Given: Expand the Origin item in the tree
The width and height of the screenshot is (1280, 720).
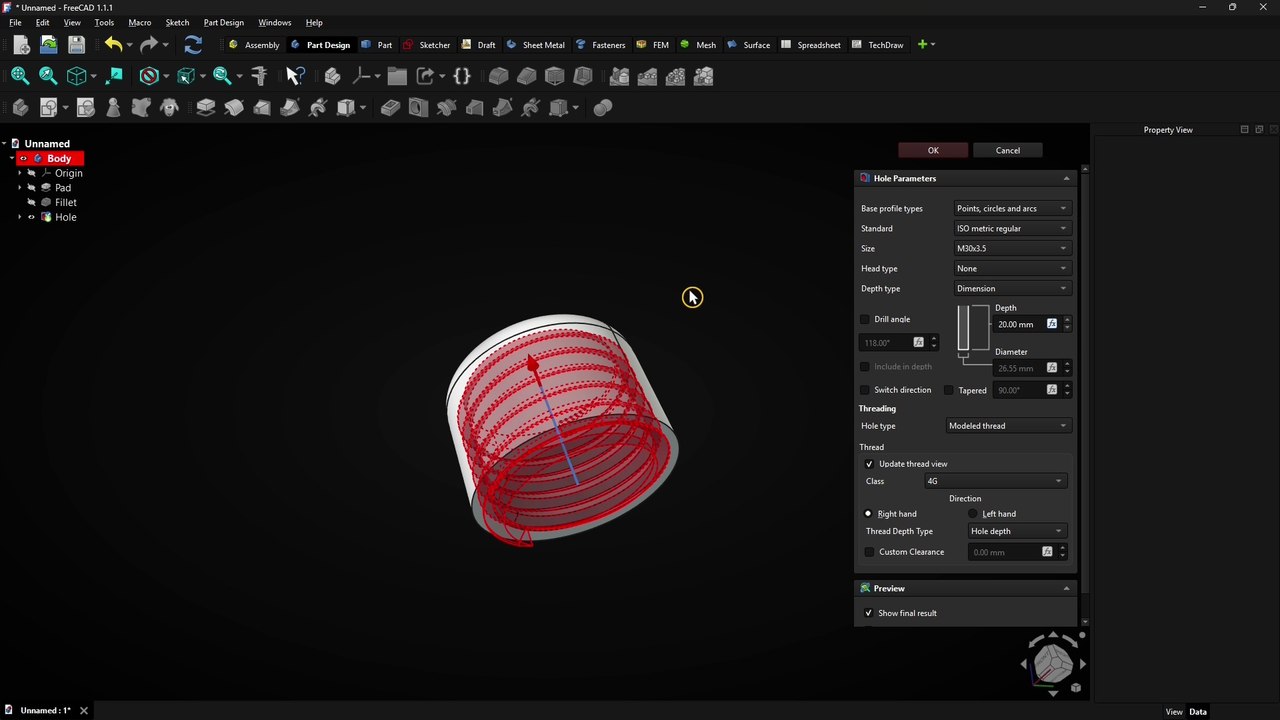Looking at the screenshot, I should pyautogui.click(x=19, y=173).
